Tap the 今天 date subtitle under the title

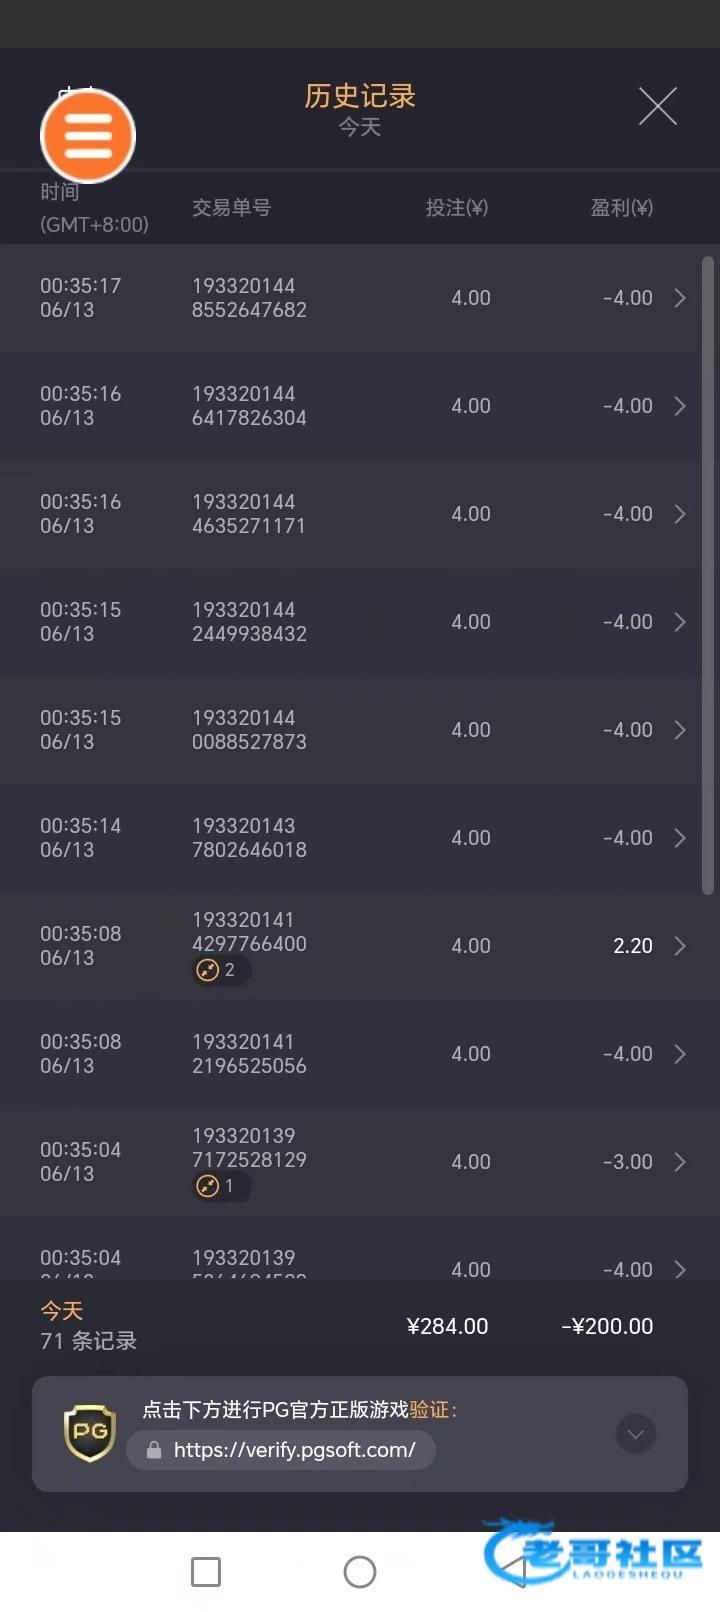point(360,127)
